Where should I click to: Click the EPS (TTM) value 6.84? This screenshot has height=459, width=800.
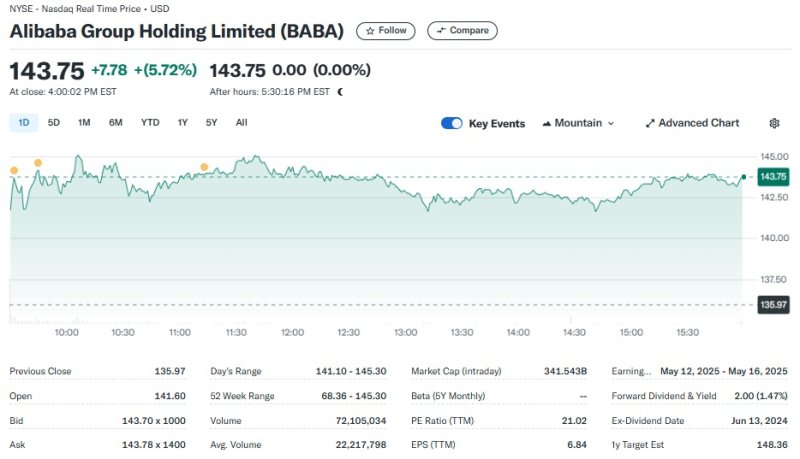pos(577,445)
